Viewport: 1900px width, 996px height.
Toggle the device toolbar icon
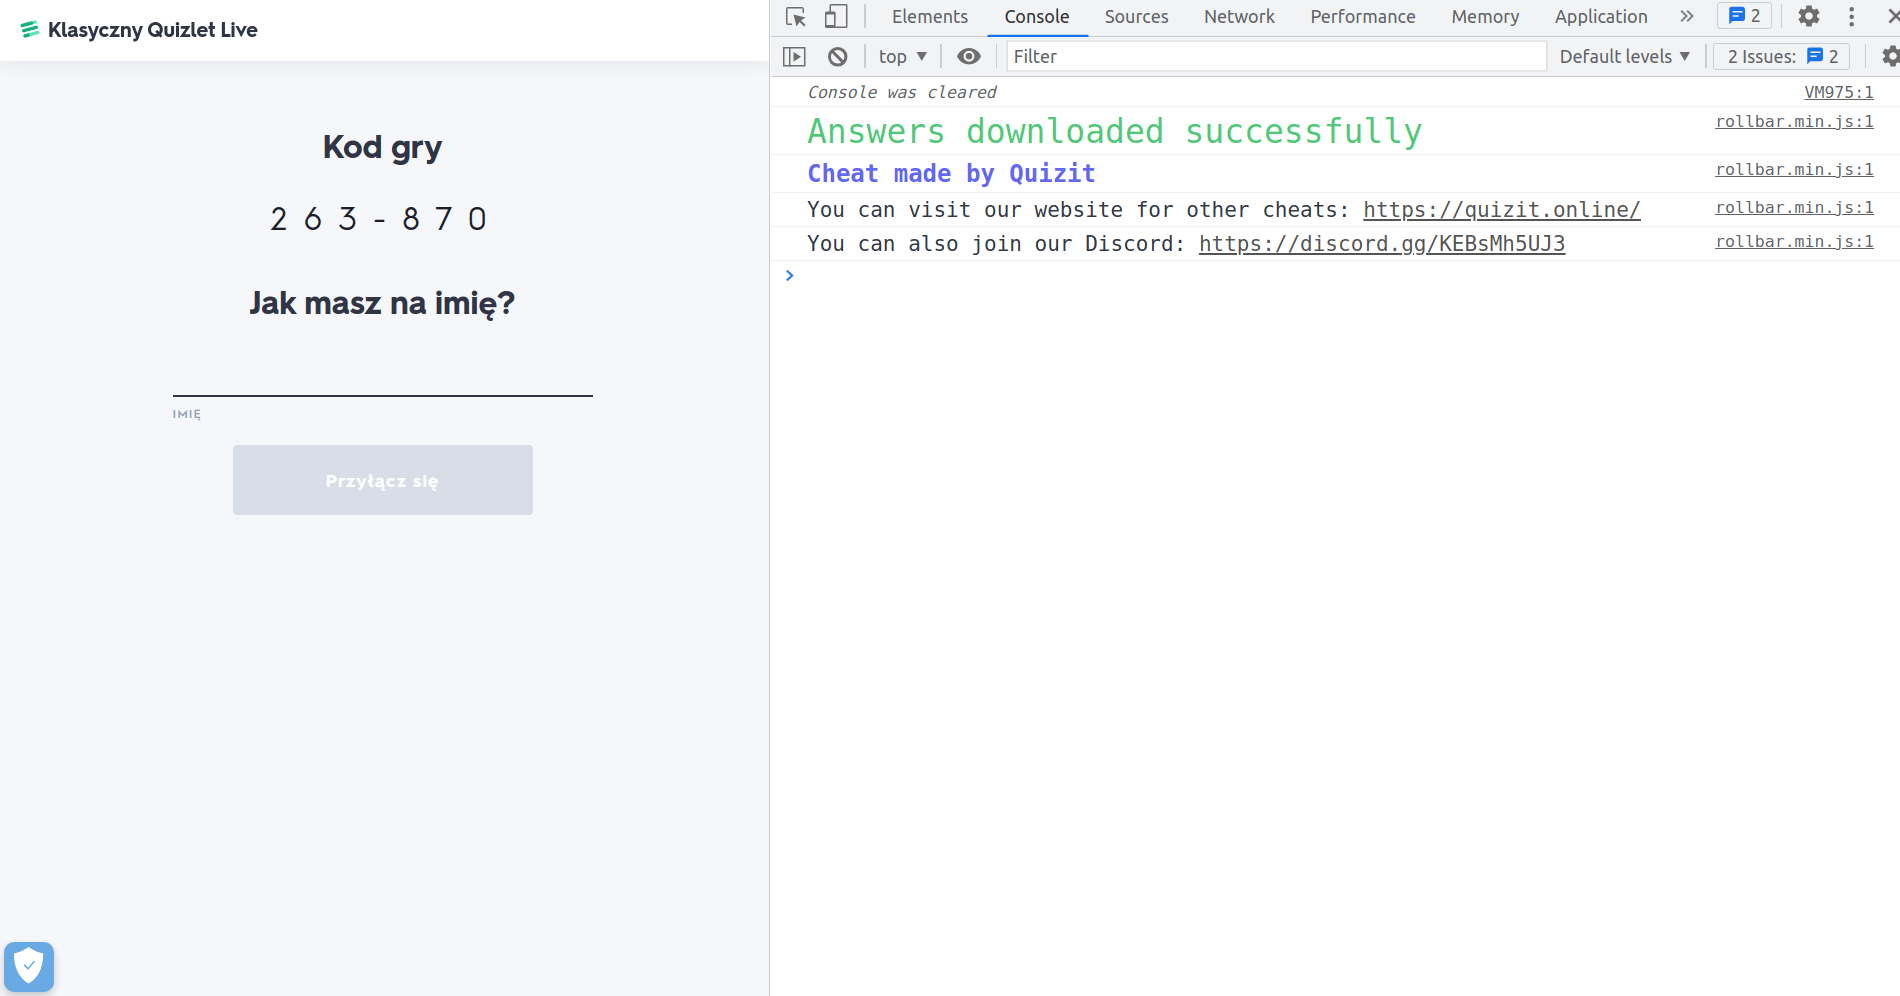coord(836,17)
